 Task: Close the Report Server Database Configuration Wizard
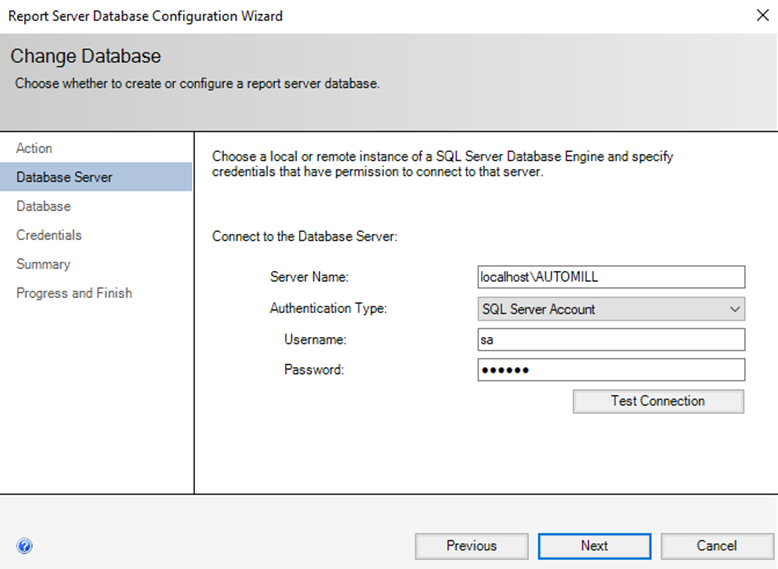[x=763, y=15]
